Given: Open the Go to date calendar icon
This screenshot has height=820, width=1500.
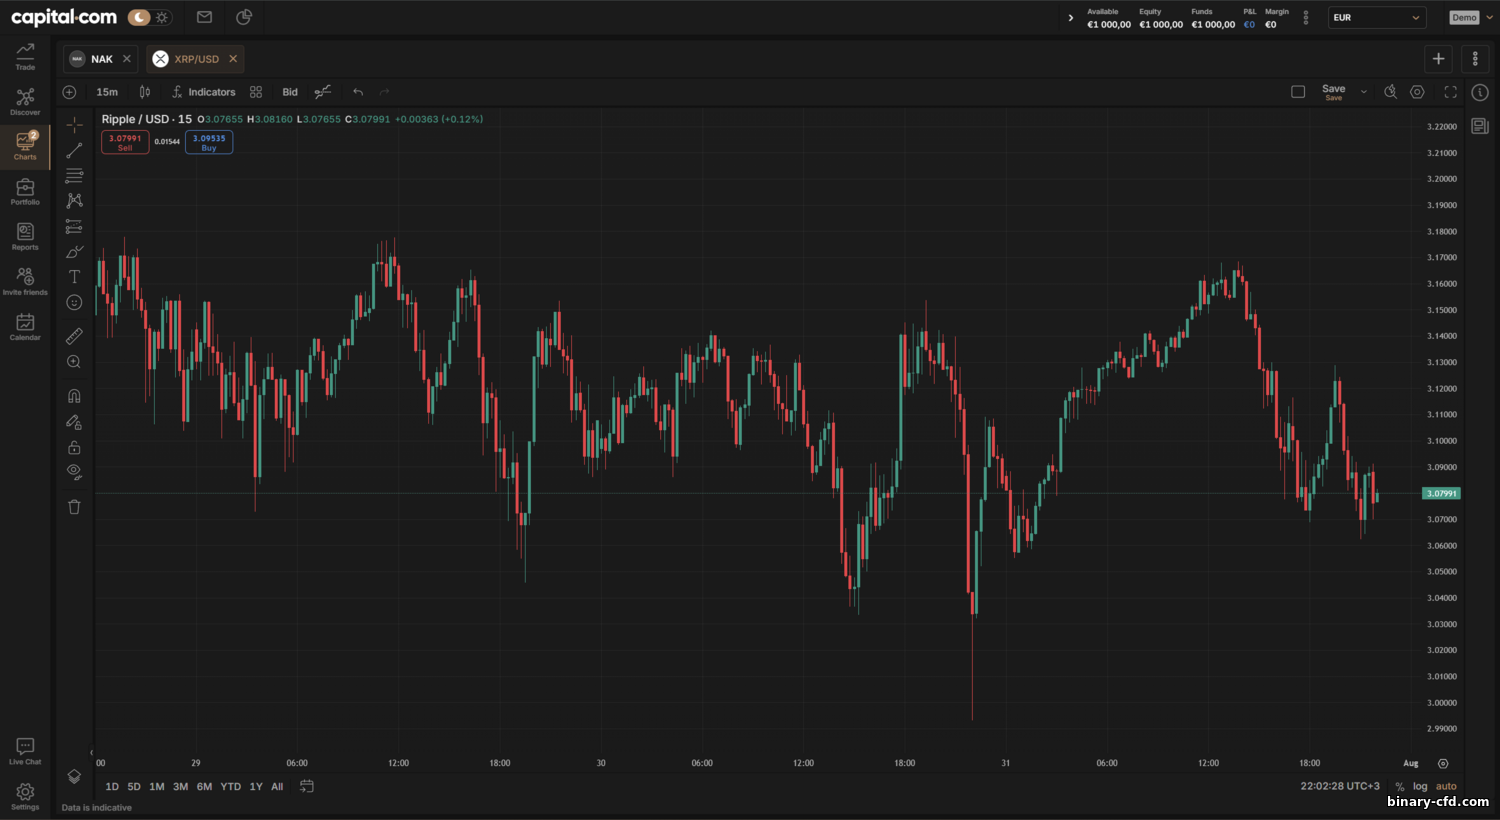Looking at the screenshot, I should (x=307, y=787).
